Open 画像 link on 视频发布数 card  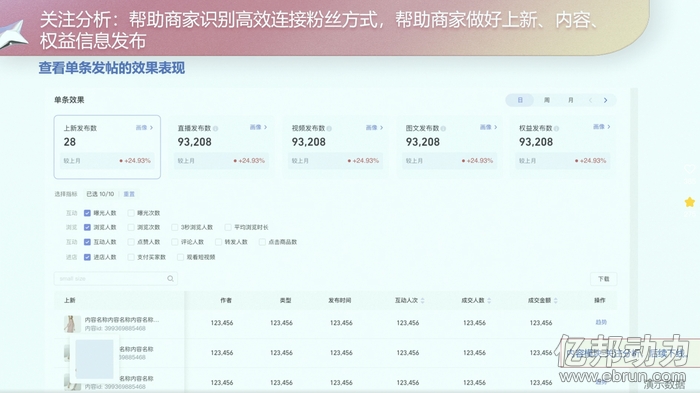[x=374, y=128]
